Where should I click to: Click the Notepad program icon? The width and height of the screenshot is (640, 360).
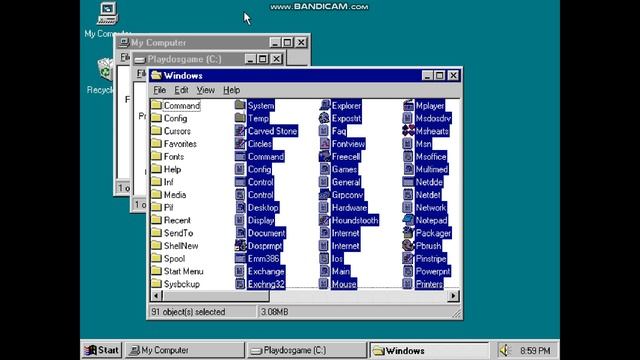pos(408,220)
